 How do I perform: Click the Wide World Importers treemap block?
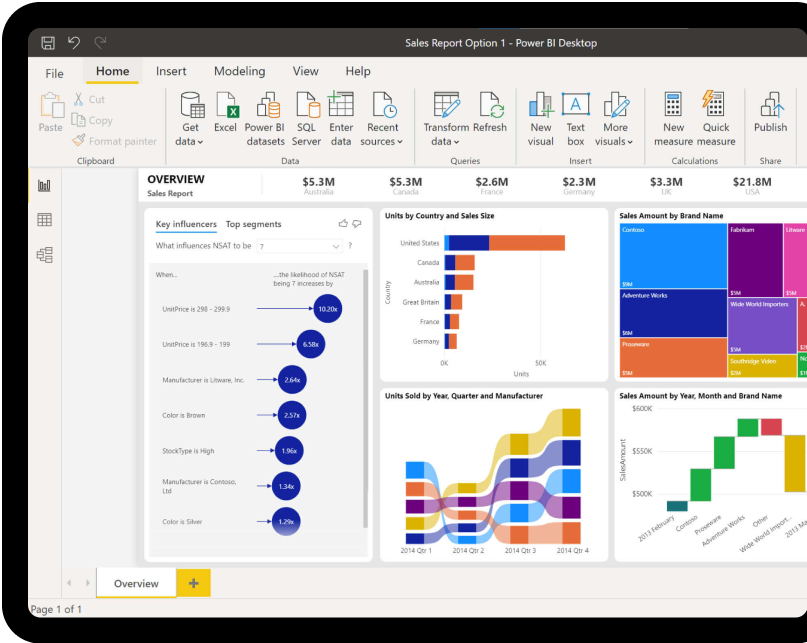762,326
